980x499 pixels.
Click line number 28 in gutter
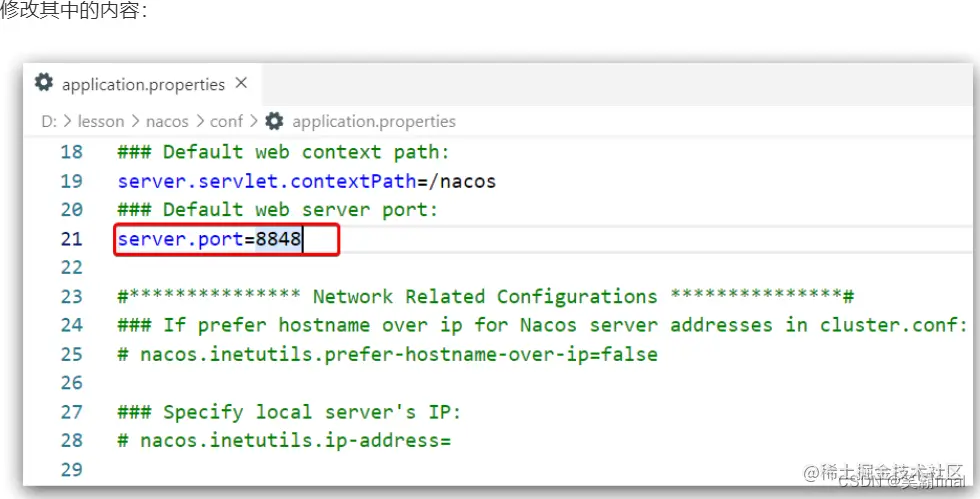click(x=71, y=441)
